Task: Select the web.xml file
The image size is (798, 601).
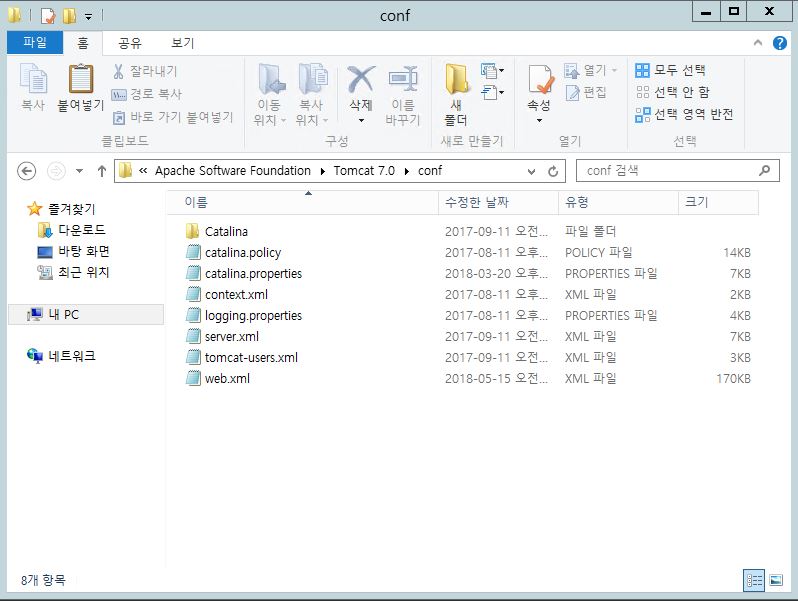Action: click(227, 379)
